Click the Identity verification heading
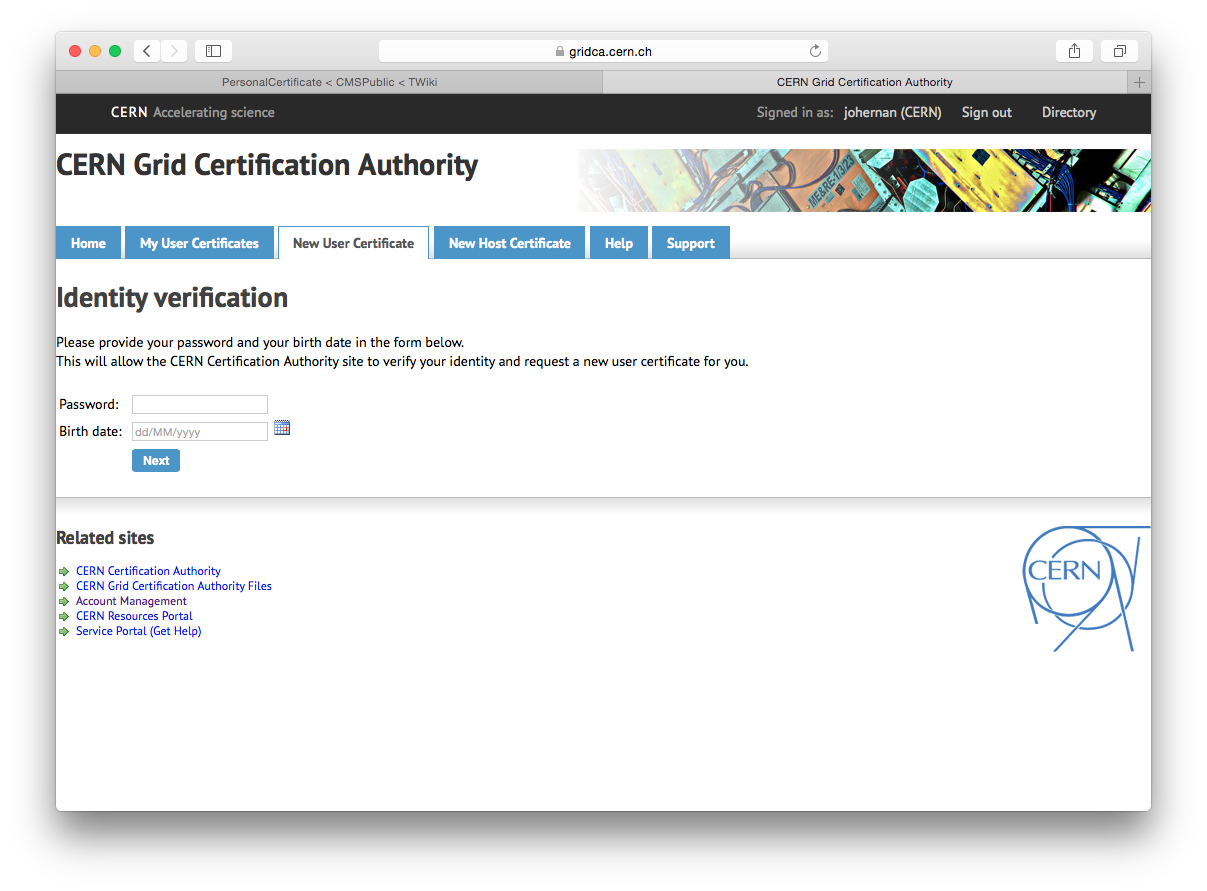This screenshot has height=891, width=1207. 172,298
